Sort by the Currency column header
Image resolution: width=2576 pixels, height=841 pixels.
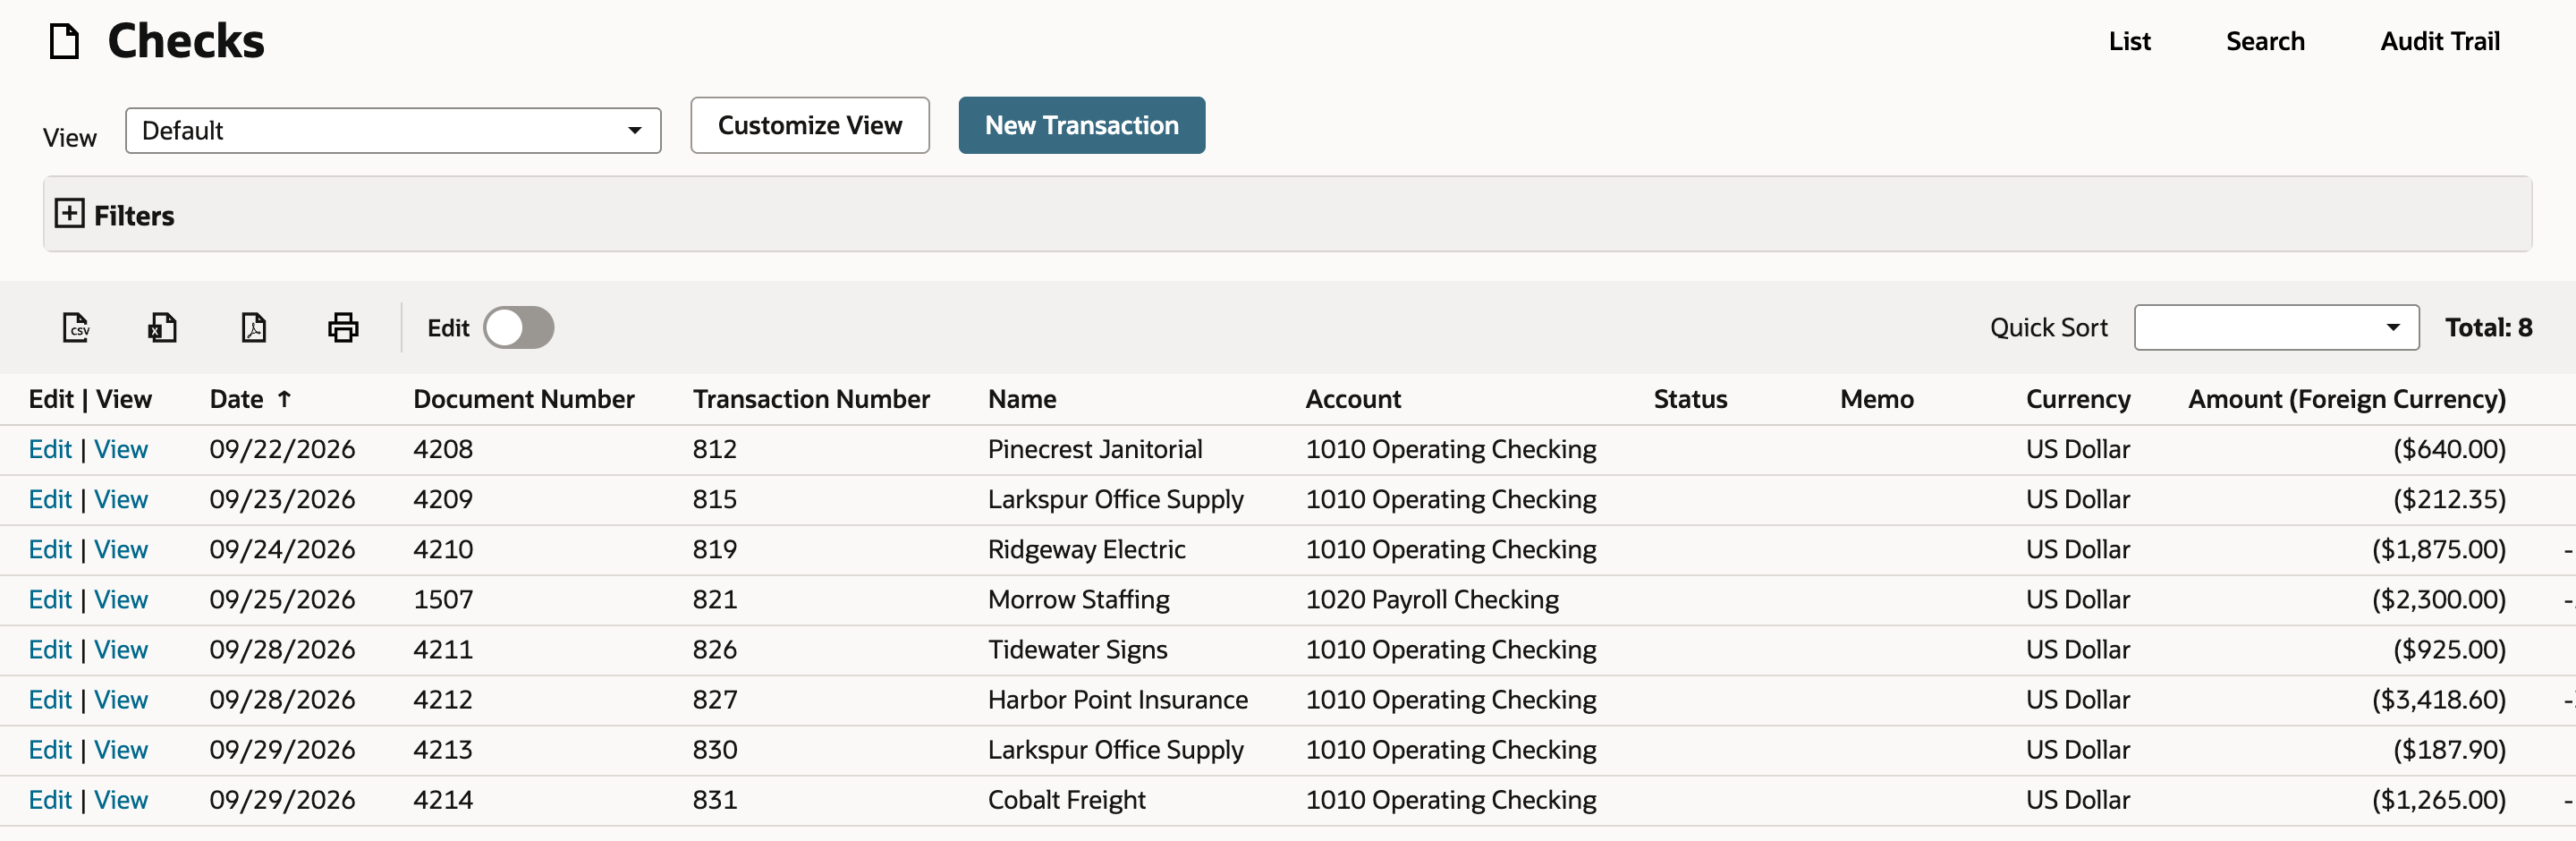tap(2078, 399)
